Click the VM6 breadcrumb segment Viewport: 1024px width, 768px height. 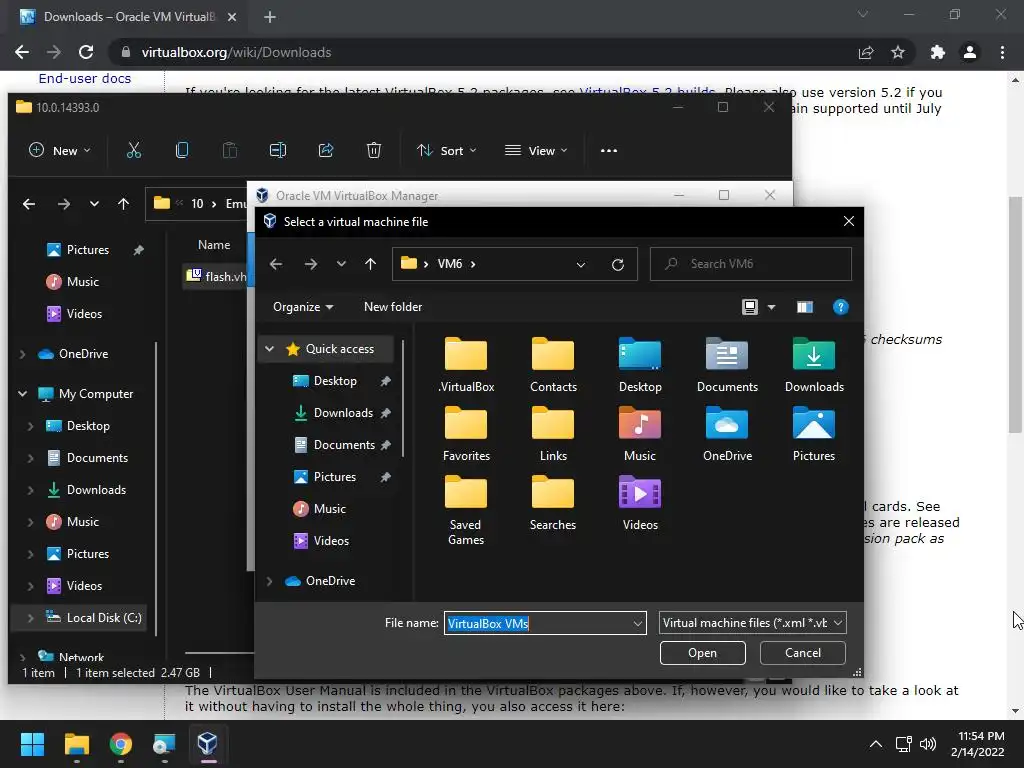point(450,264)
